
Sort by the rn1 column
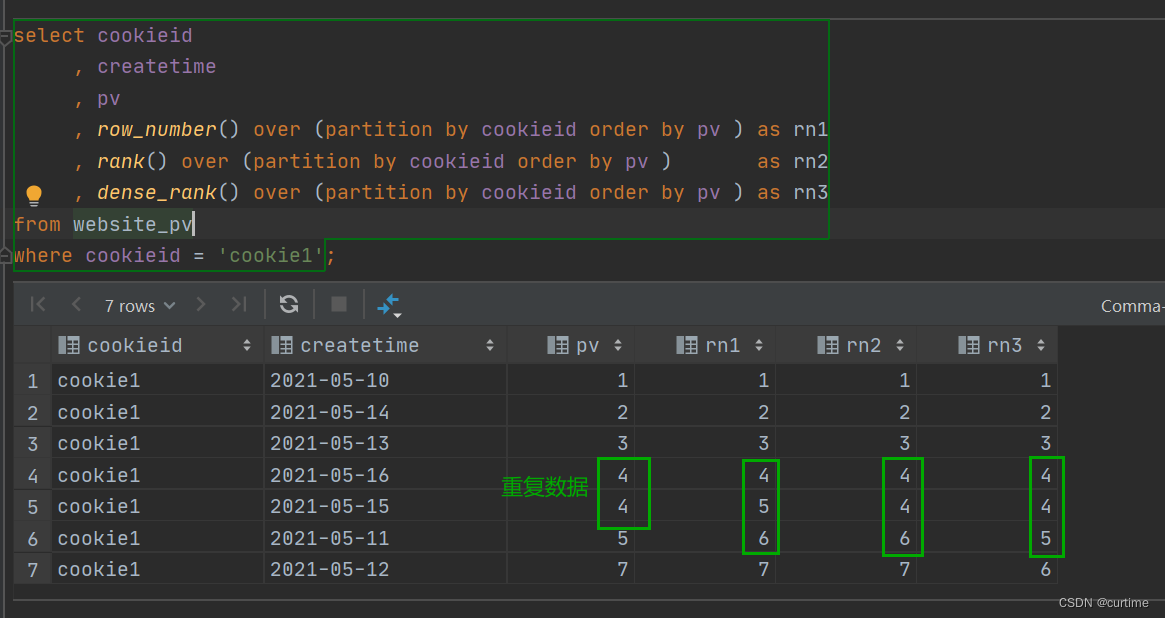click(759, 345)
